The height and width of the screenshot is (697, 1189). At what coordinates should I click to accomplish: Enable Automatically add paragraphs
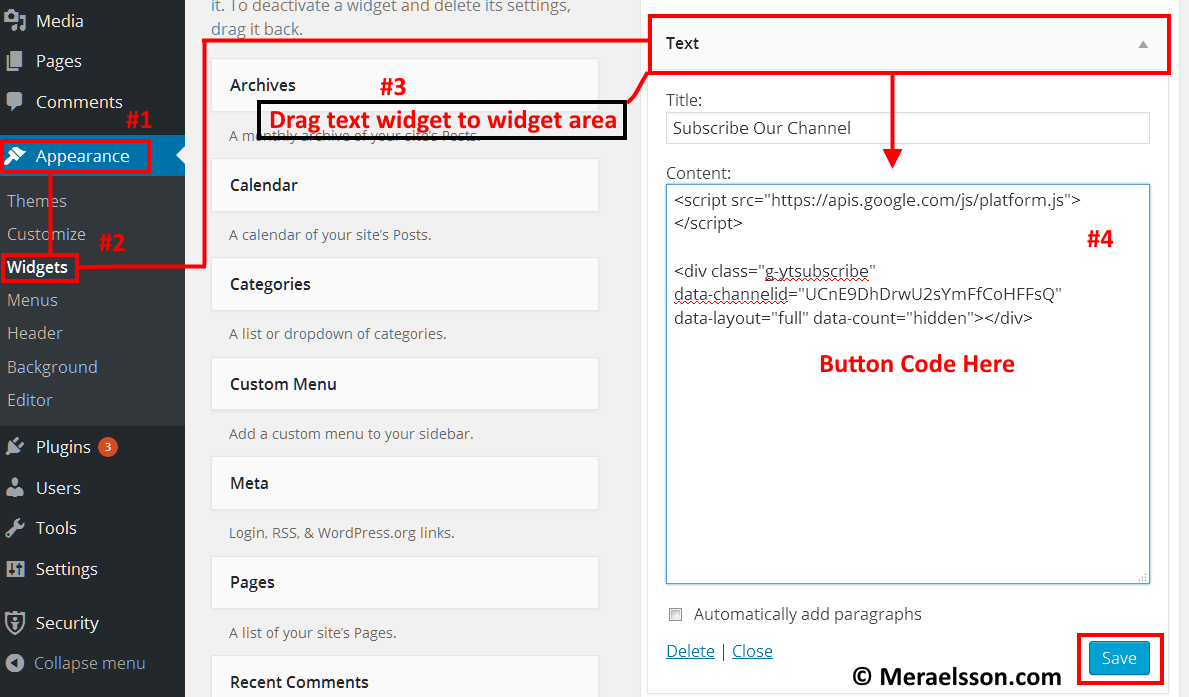click(x=675, y=614)
